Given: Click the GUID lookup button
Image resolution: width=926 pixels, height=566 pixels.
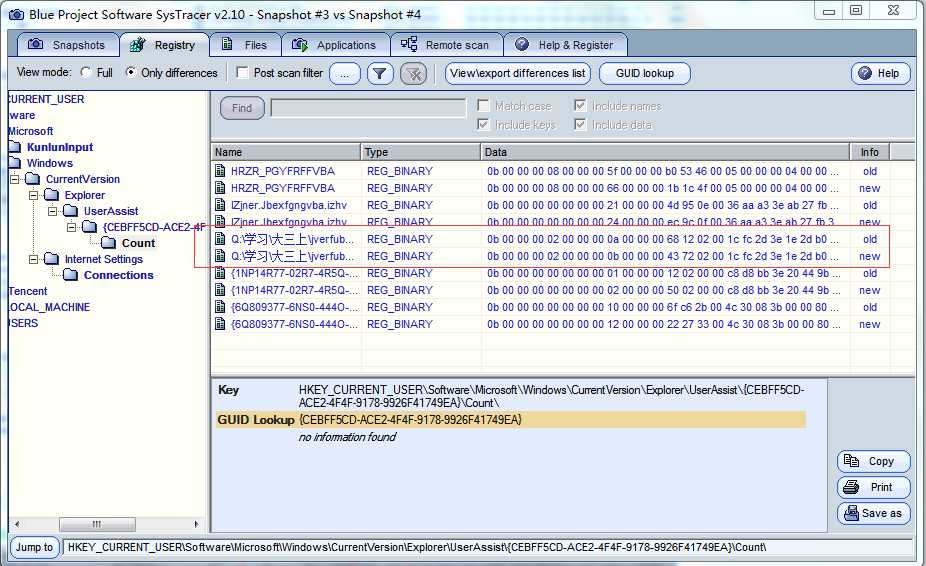Looking at the screenshot, I should (x=644, y=73).
